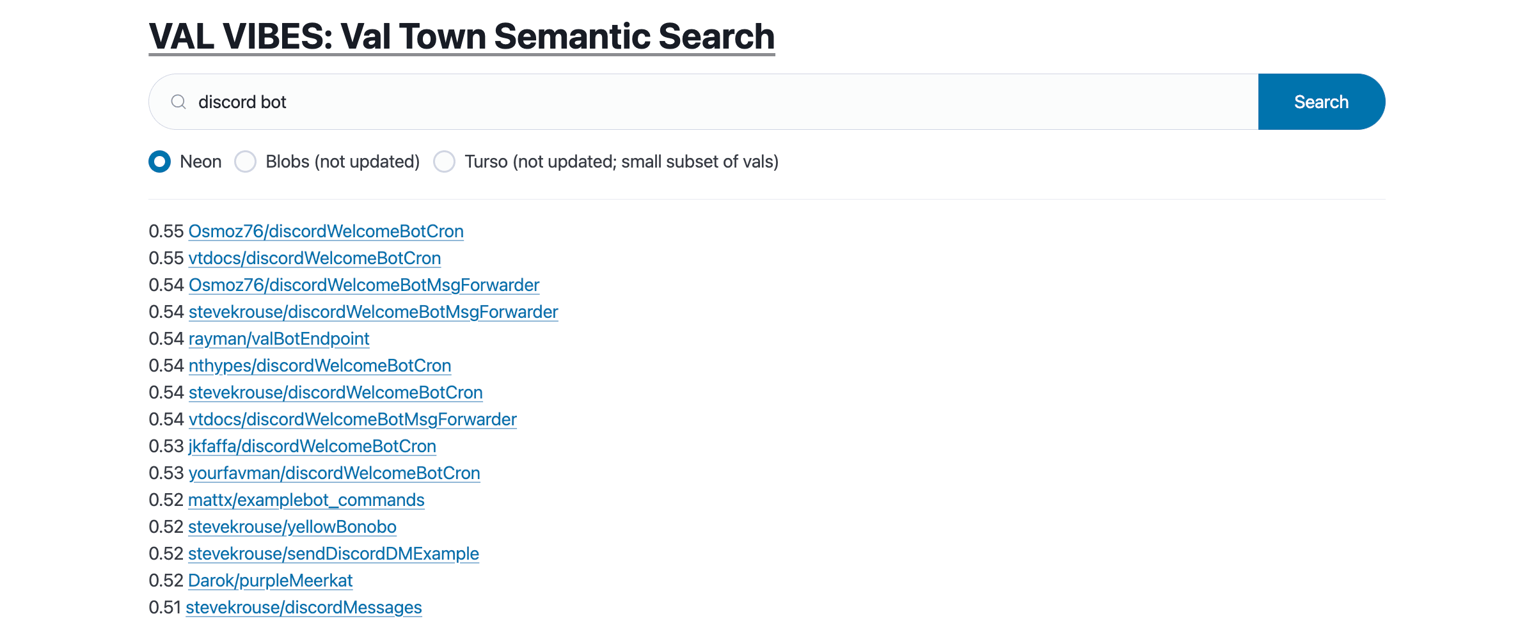Open Osmoz76/discordWelcomeBotCron result

[326, 231]
